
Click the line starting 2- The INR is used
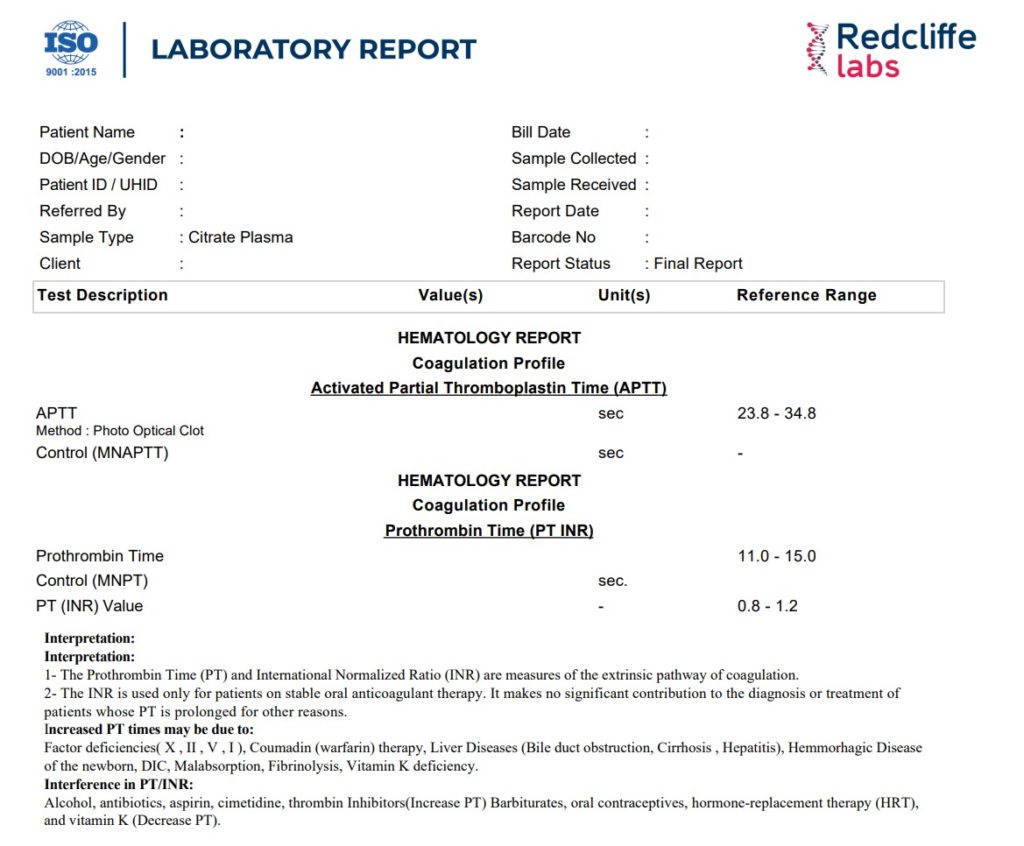[x=472, y=693]
